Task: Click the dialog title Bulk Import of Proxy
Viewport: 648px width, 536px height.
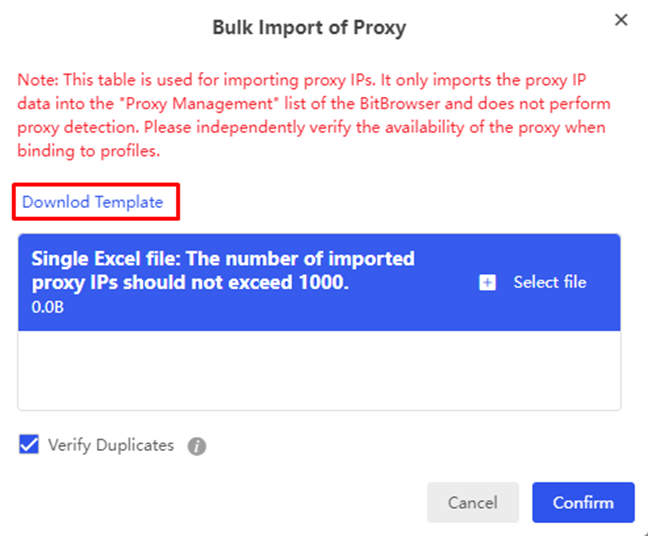Action: 309,28
